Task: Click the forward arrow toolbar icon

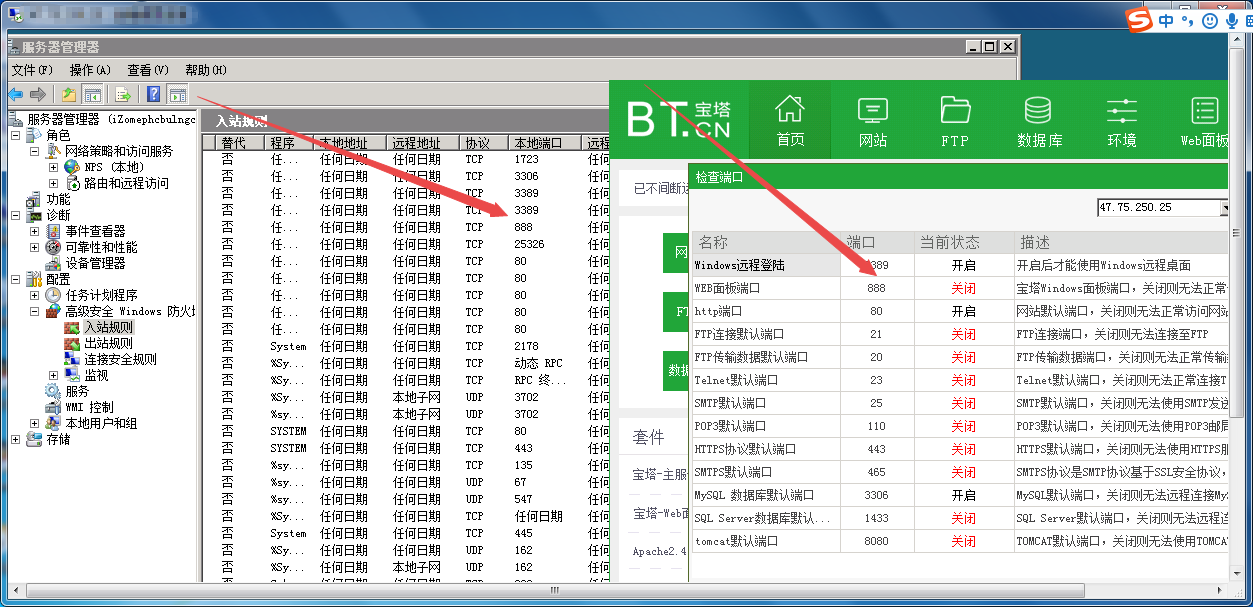Action: point(38,95)
